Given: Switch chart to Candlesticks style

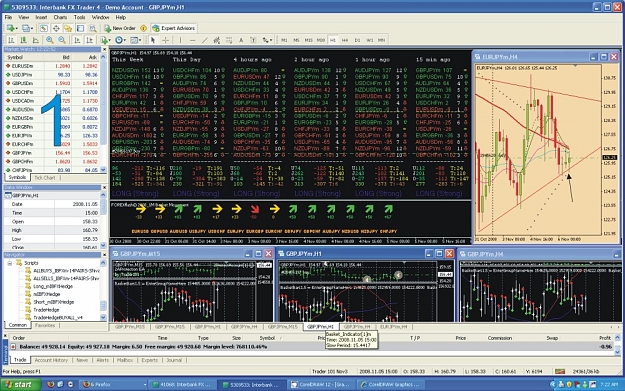Looking at the screenshot, I should 24,40.
